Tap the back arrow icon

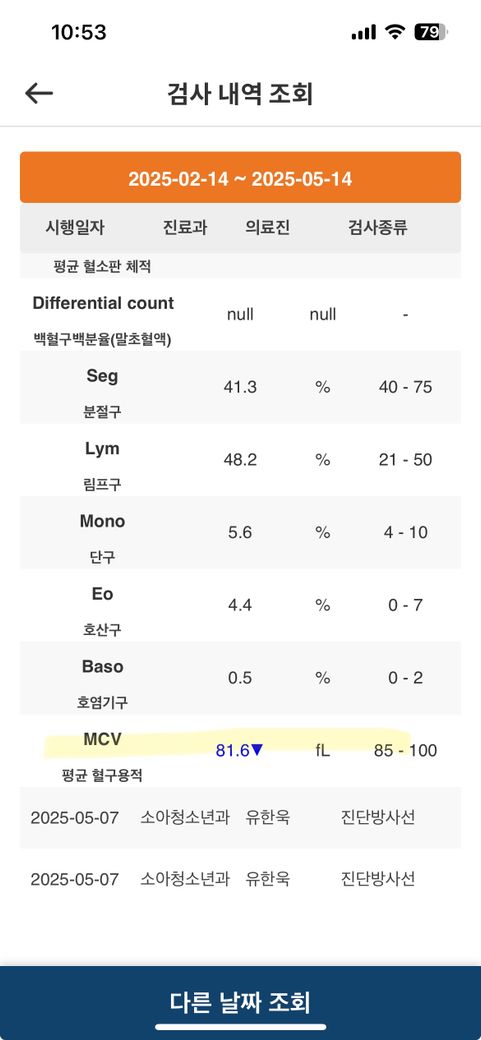[38, 94]
